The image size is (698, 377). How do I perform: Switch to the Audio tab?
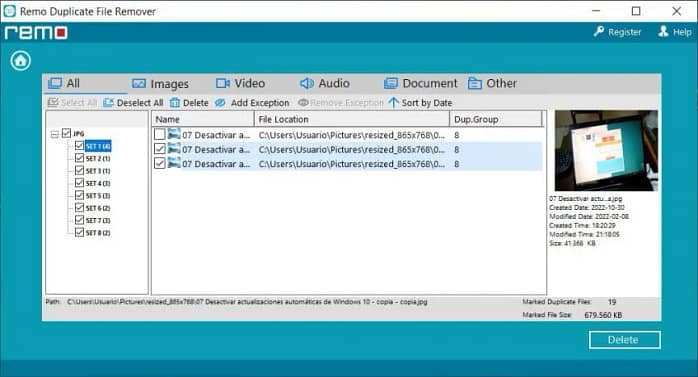(324, 83)
